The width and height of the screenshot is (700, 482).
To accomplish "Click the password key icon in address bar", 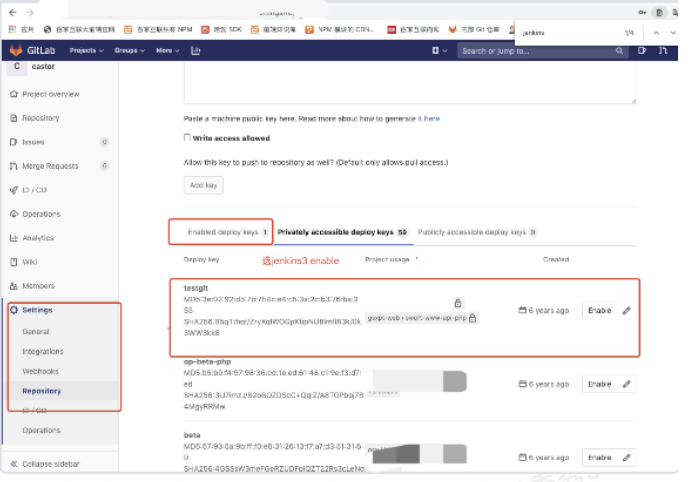I will tap(642, 12).
